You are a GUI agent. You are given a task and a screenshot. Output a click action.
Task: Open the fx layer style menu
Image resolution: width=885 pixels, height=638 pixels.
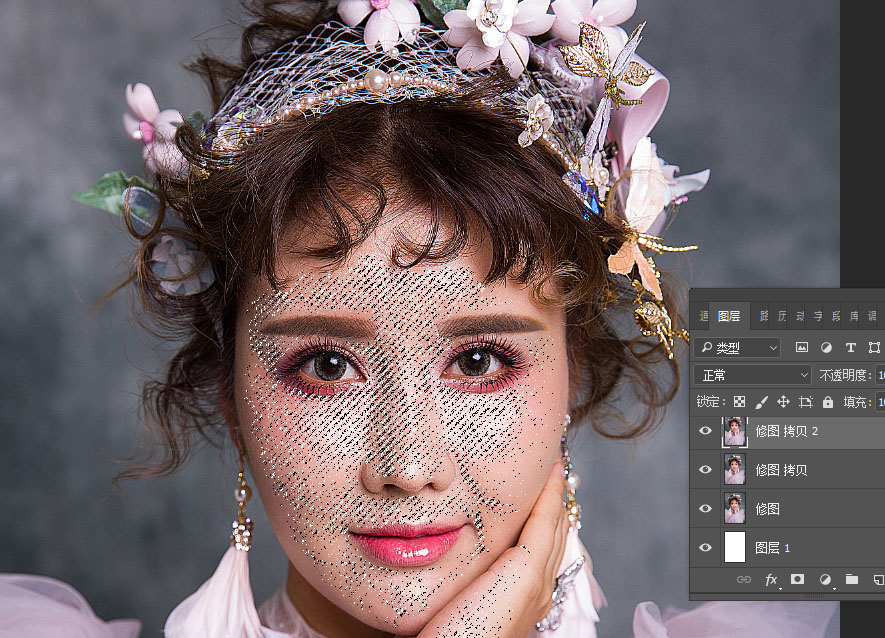tap(771, 580)
